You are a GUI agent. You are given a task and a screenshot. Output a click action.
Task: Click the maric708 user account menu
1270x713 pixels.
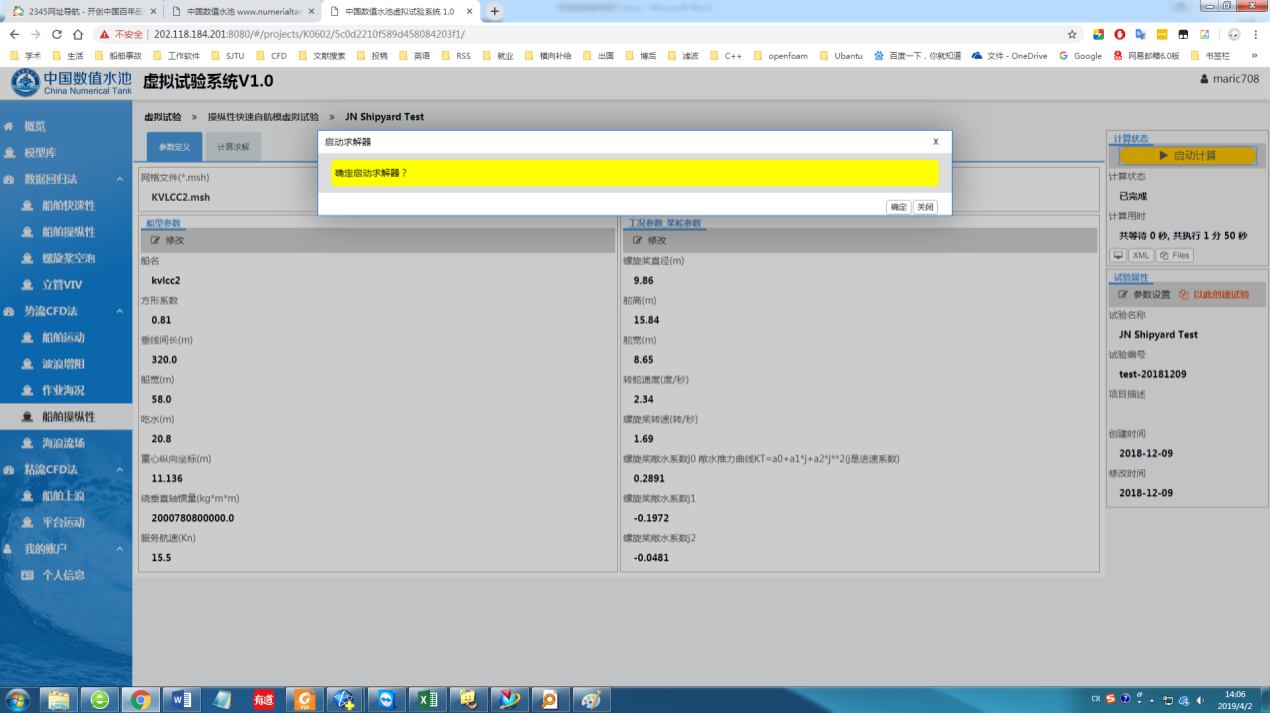point(1229,79)
